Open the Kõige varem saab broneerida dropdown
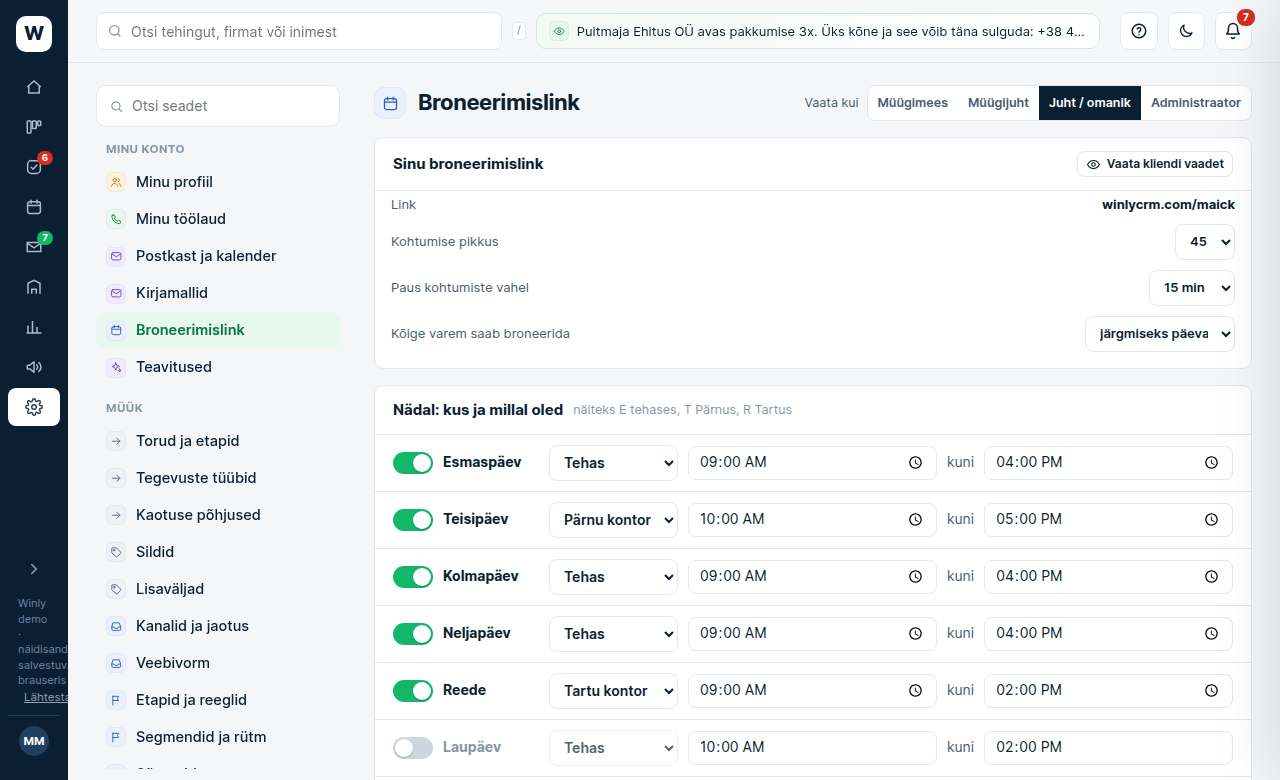Image resolution: width=1280 pixels, height=780 pixels. click(x=1160, y=333)
